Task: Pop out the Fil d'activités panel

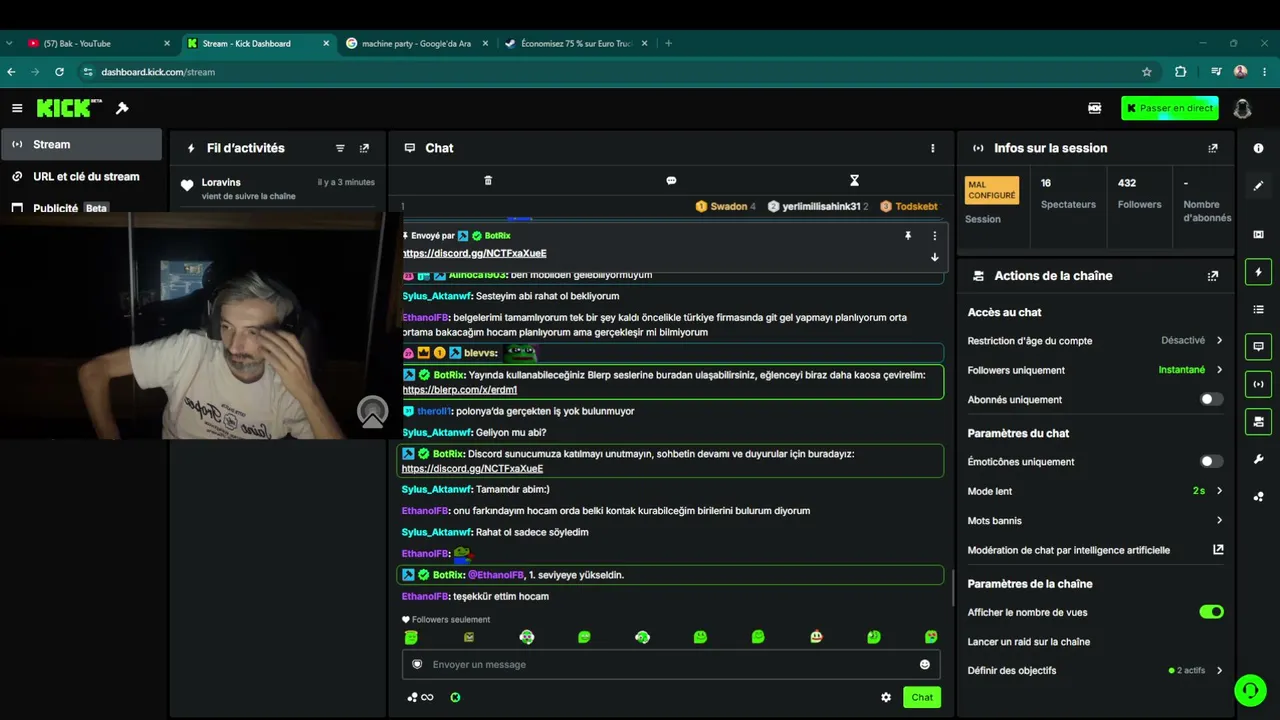Action: (364, 148)
